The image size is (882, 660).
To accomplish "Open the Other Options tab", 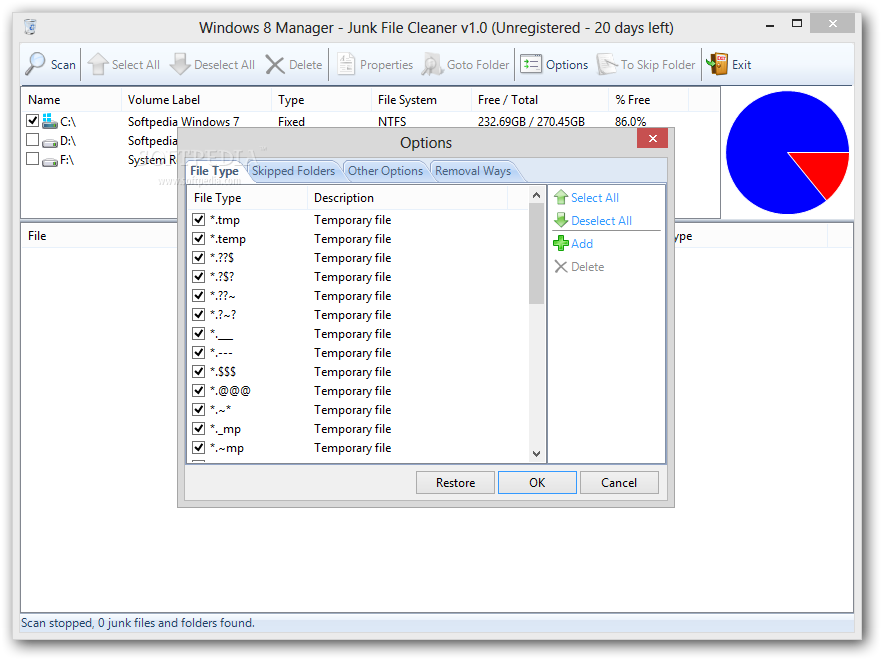I will click(x=385, y=170).
